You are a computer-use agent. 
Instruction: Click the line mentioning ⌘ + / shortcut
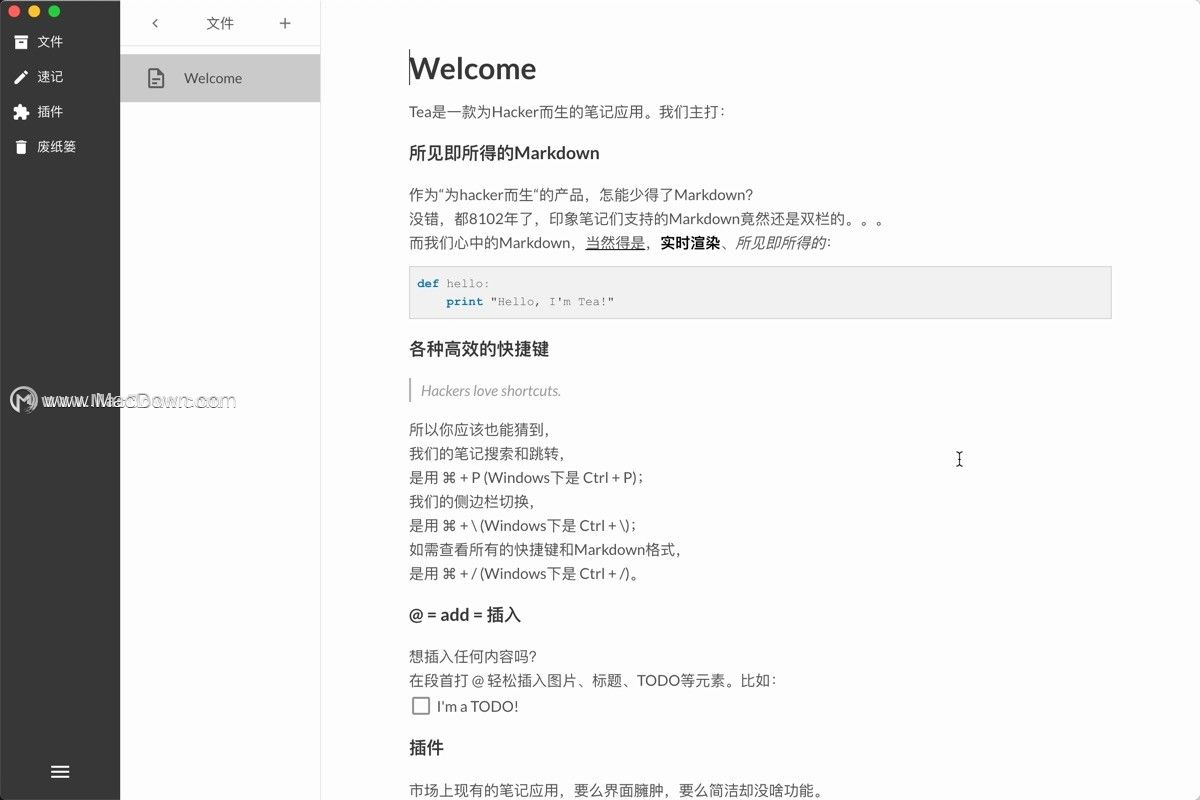click(524, 574)
